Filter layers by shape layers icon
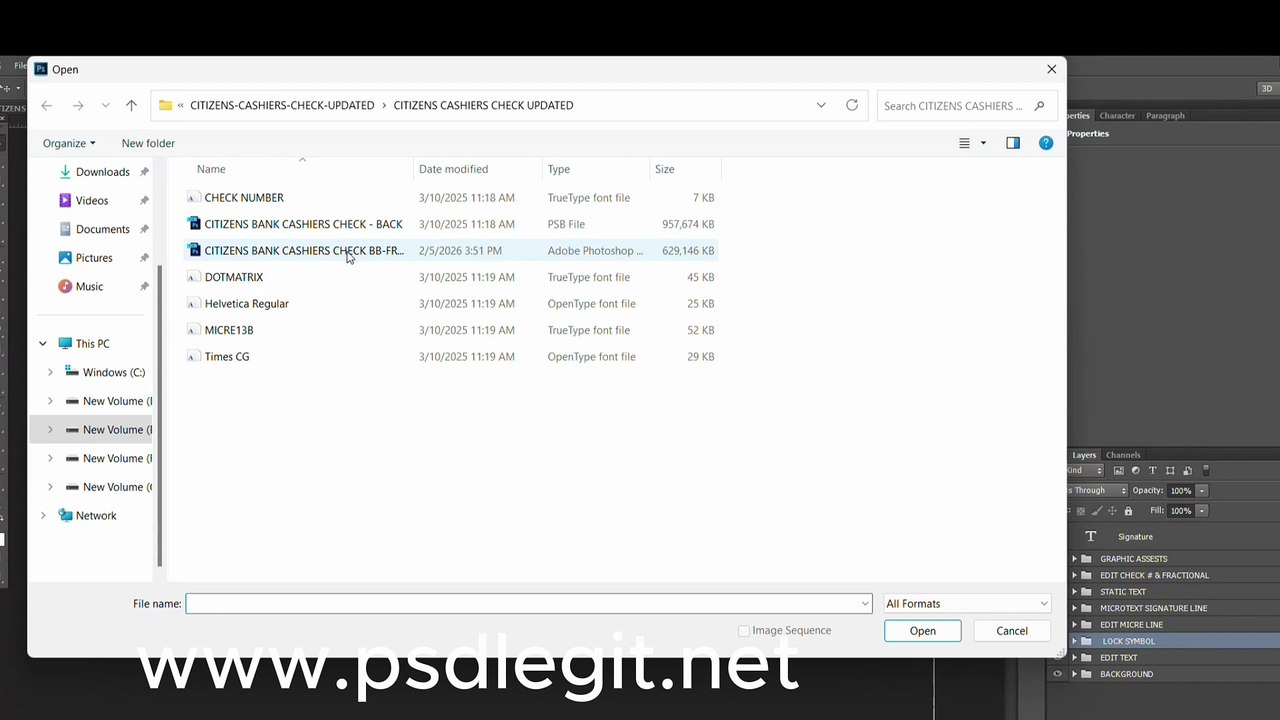This screenshot has width=1280, height=720. tap(1169, 470)
